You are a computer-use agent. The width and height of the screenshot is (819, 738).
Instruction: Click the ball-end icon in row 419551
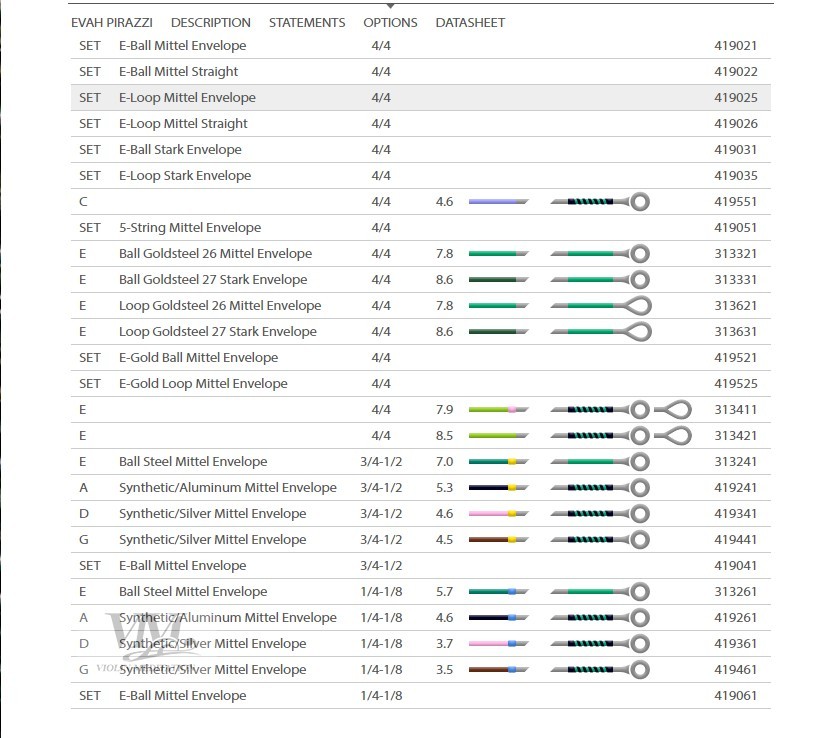600,202
